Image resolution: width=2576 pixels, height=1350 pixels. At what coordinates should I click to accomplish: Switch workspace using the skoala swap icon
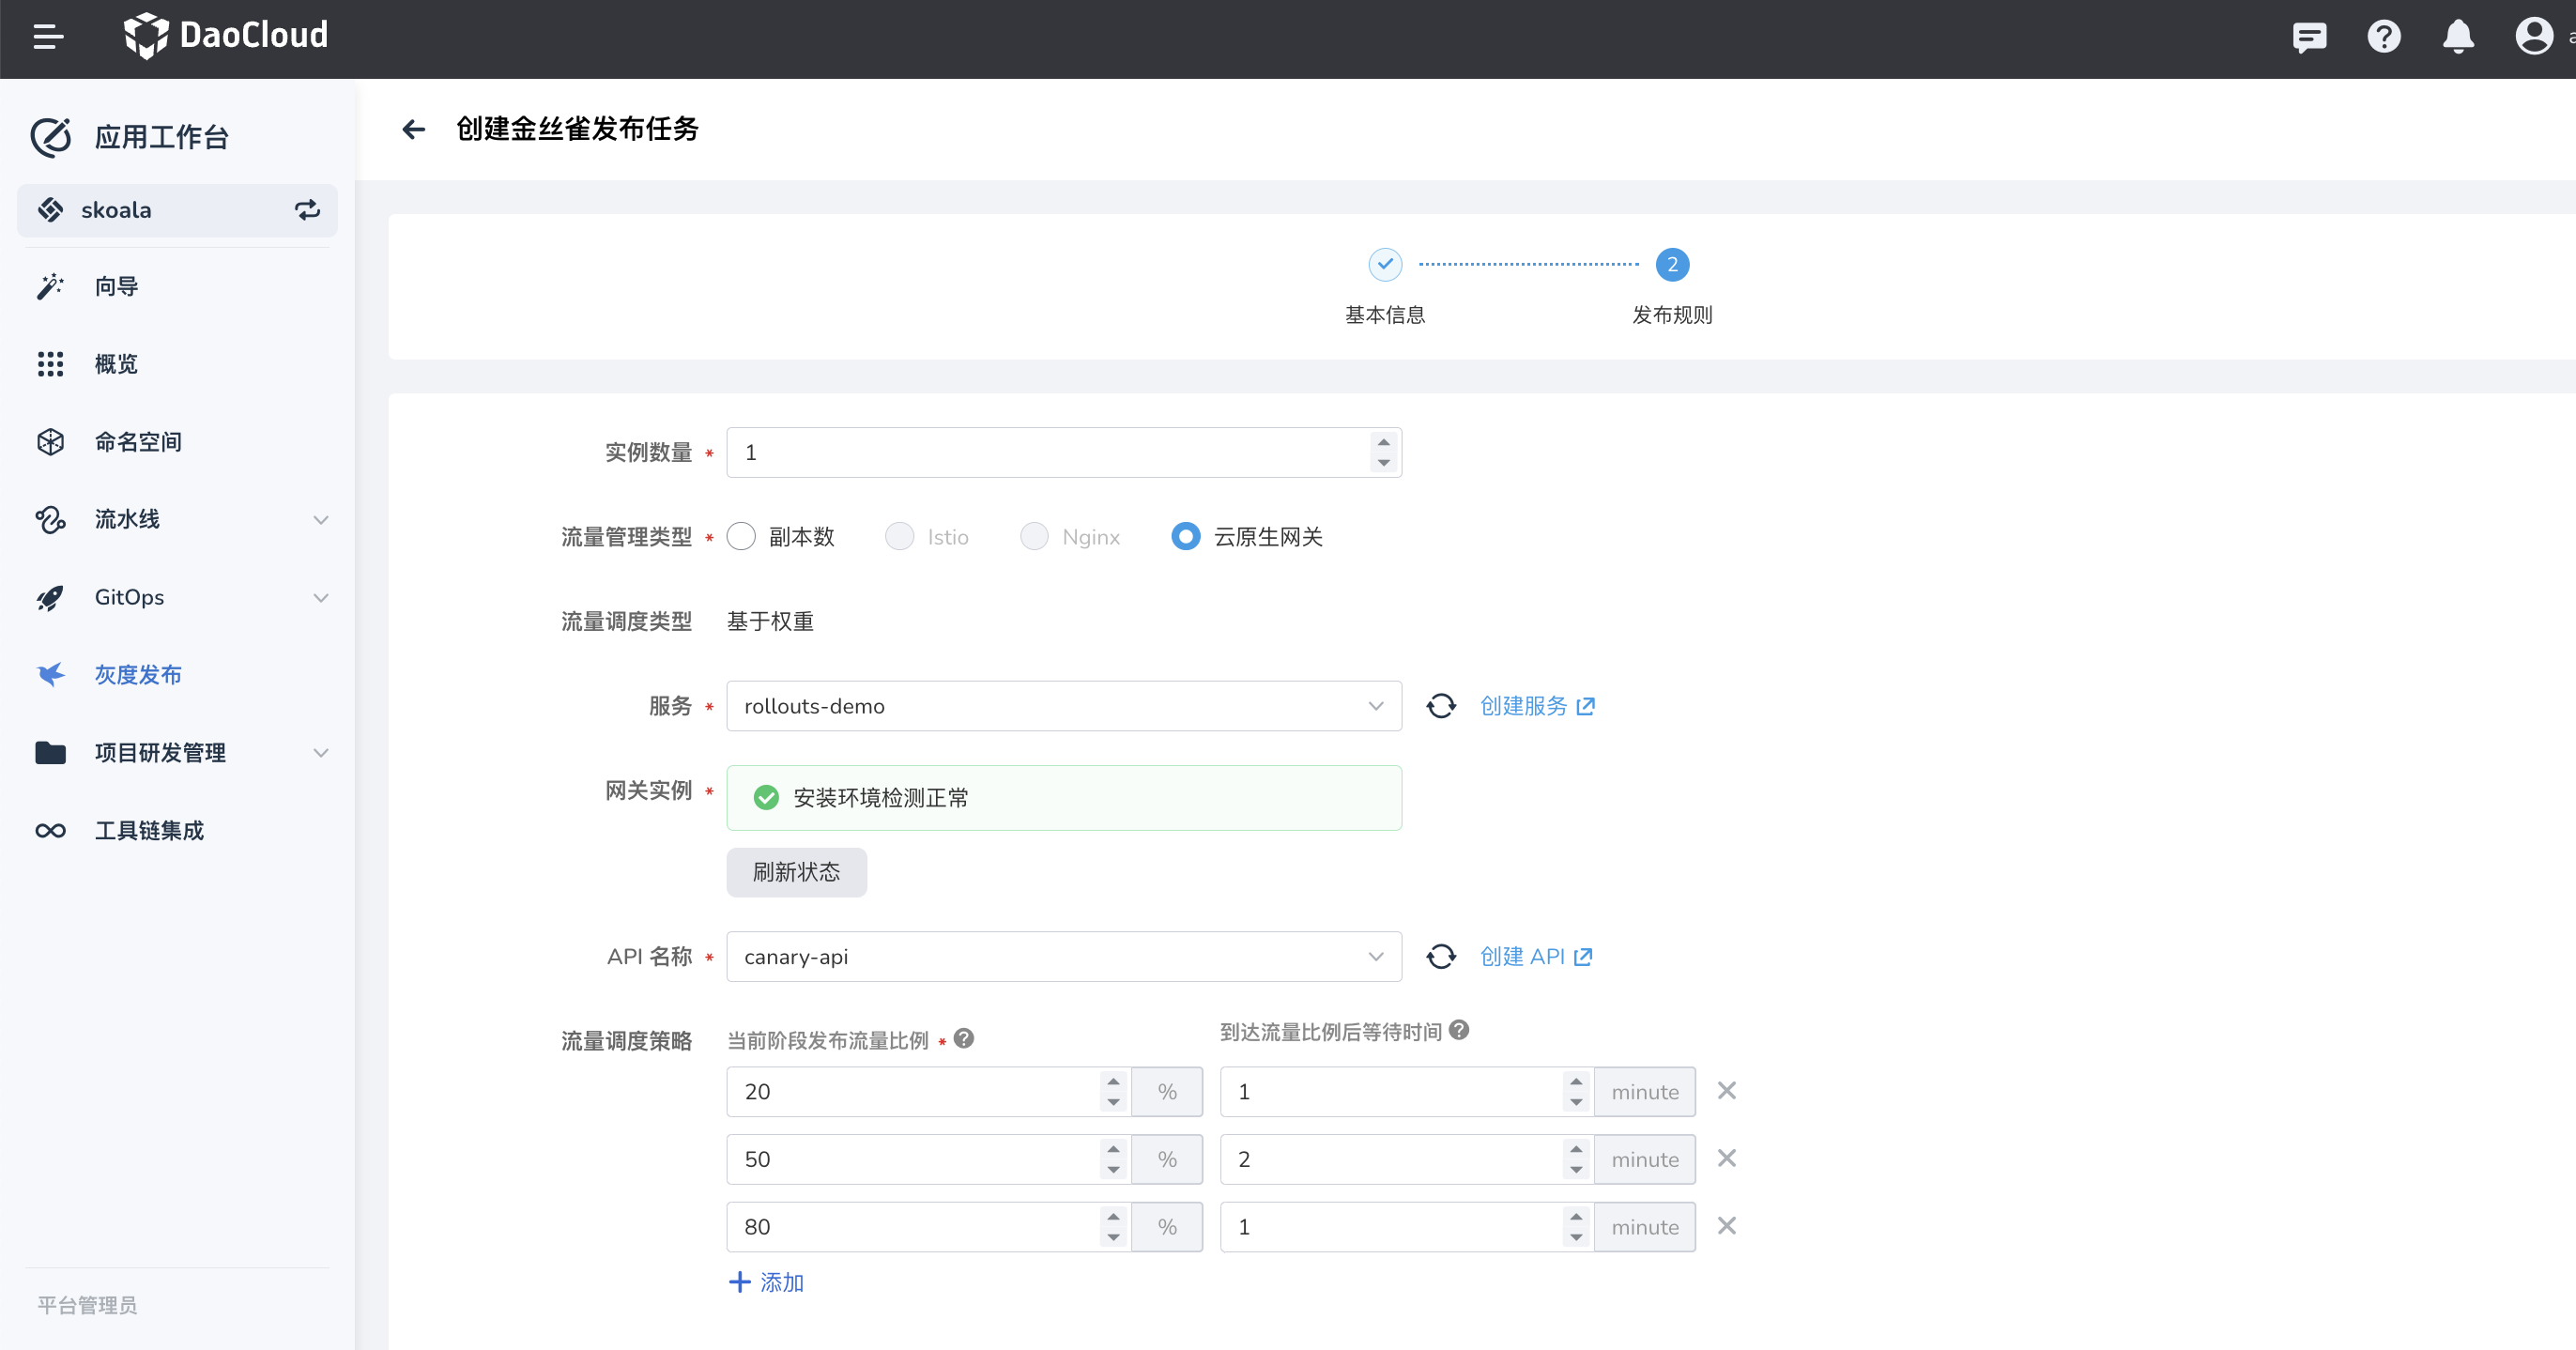point(307,210)
